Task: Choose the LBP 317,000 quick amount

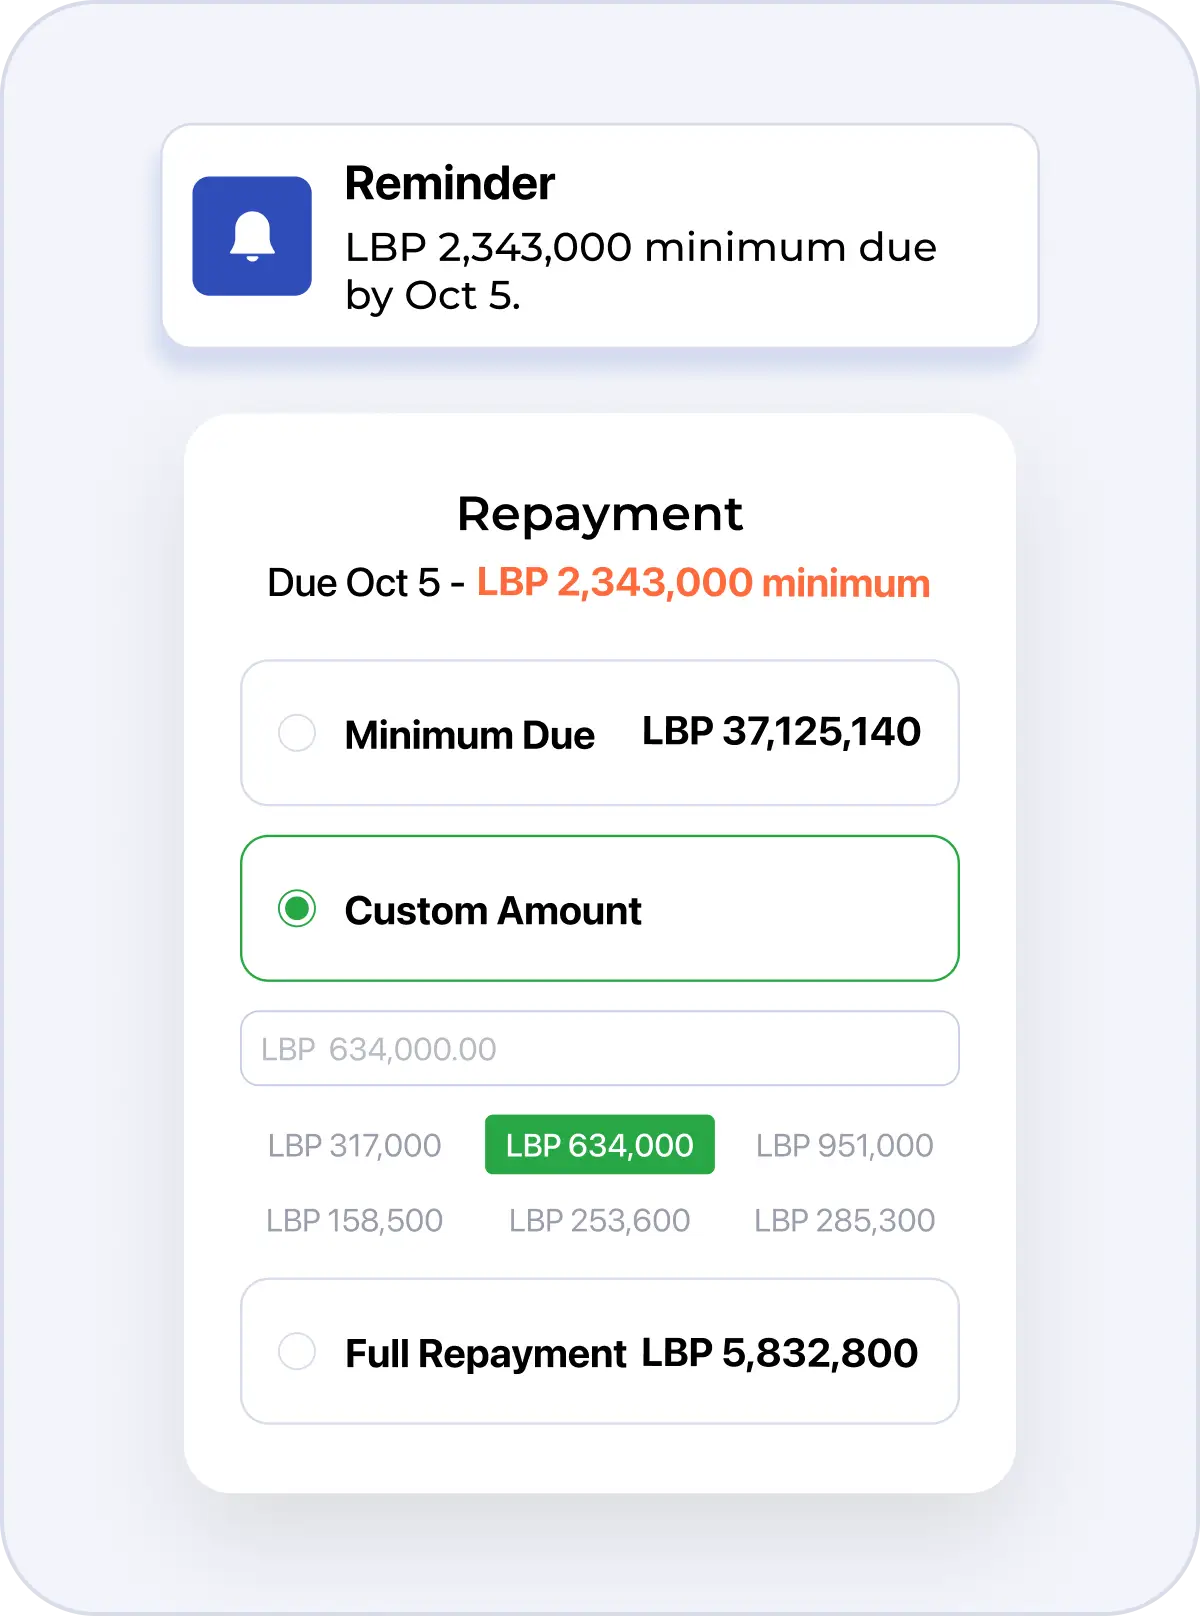Action: [354, 1145]
